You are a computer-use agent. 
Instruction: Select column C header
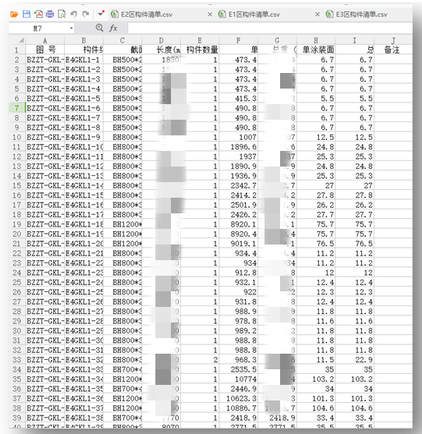click(x=122, y=40)
